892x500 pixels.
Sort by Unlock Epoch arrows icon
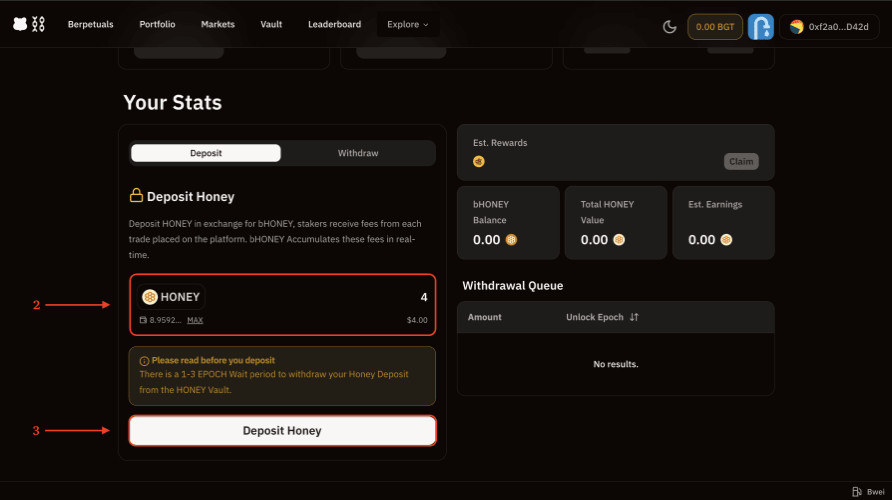click(x=634, y=317)
